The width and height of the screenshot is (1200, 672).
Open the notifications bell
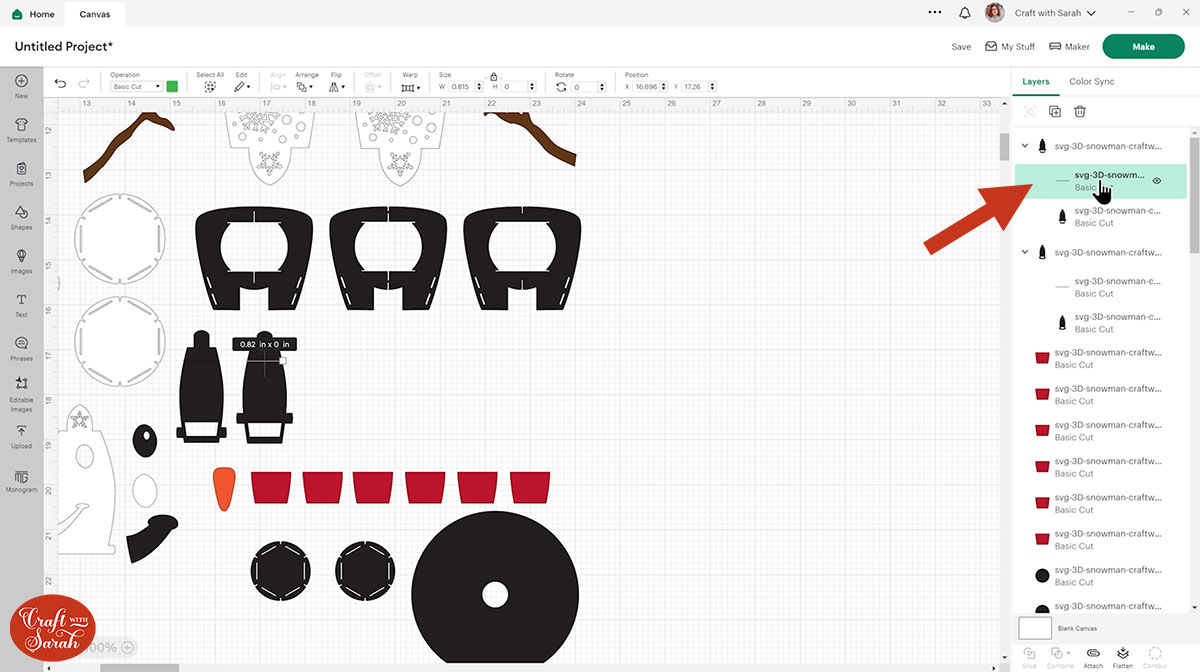[x=964, y=13]
